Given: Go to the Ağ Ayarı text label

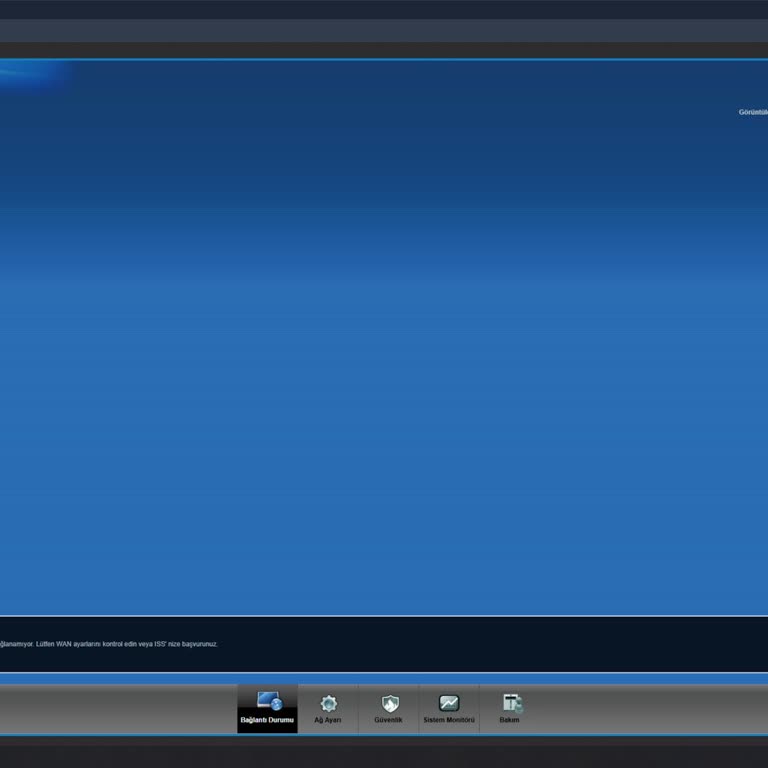Looking at the screenshot, I should (328, 720).
